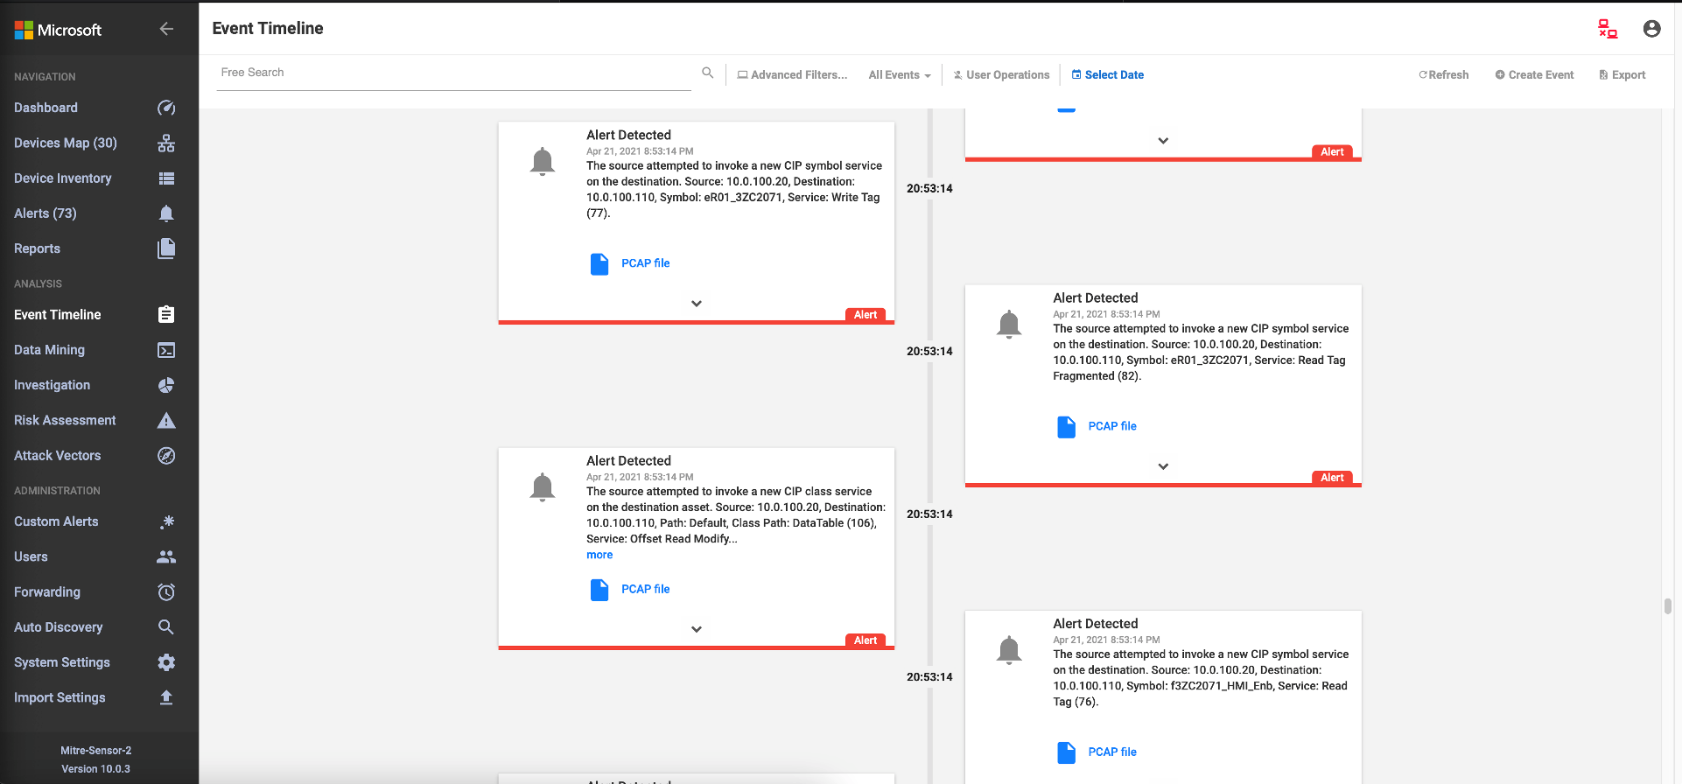This screenshot has height=784, width=1682.
Task: Open PCAP file link in Read Tag Fragmented alert
Action: (x=1112, y=426)
